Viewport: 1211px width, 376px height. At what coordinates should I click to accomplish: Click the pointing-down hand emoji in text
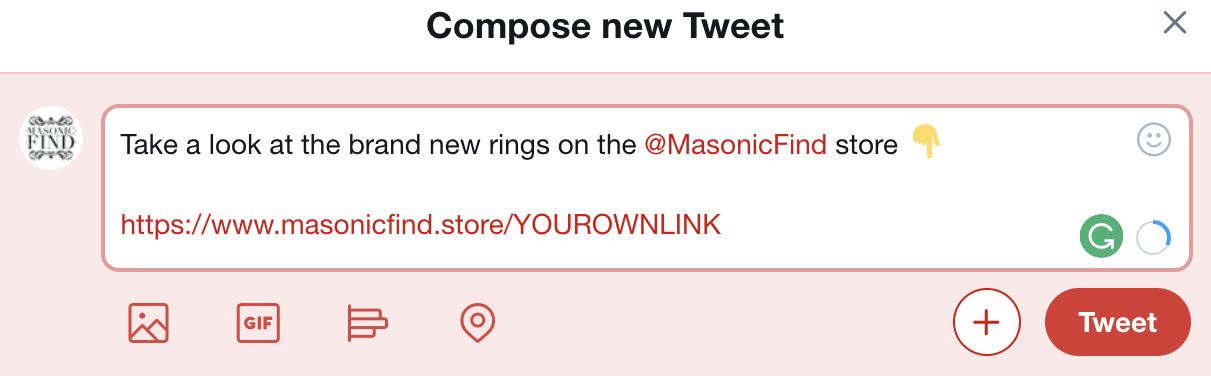(x=926, y=144)
